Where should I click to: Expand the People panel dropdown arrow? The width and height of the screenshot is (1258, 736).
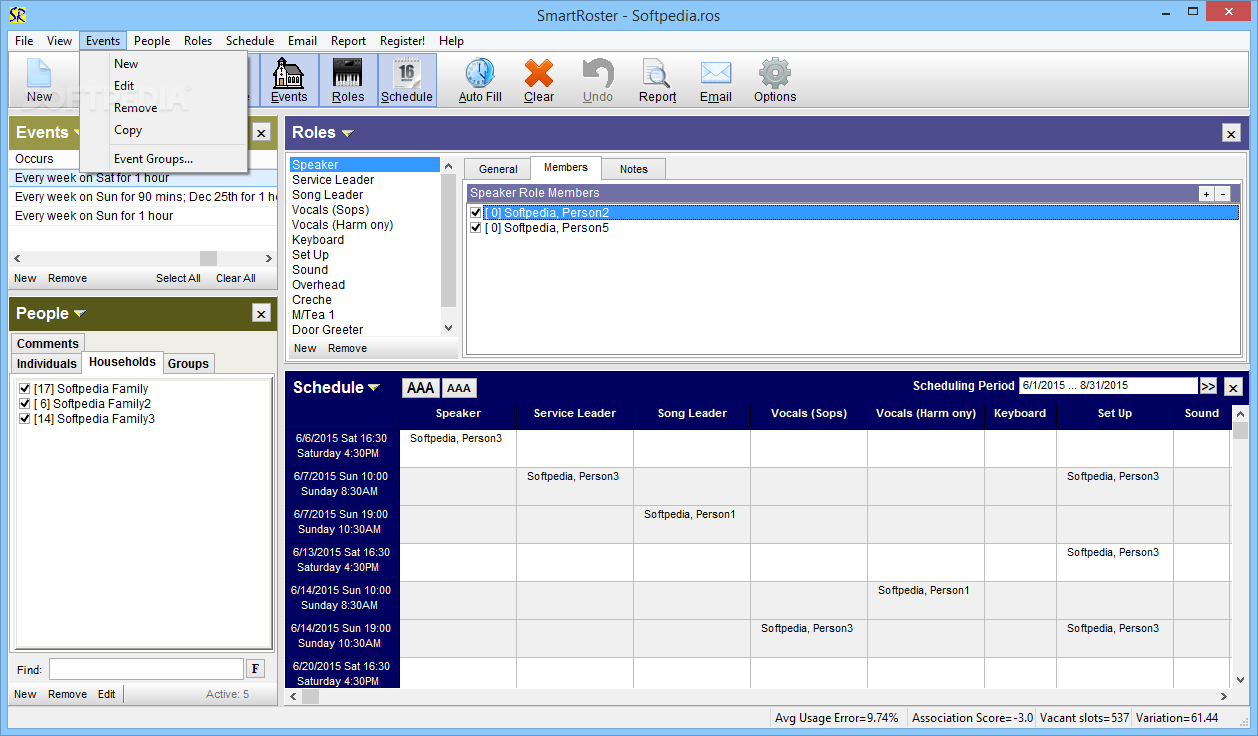tap(80, 314)
